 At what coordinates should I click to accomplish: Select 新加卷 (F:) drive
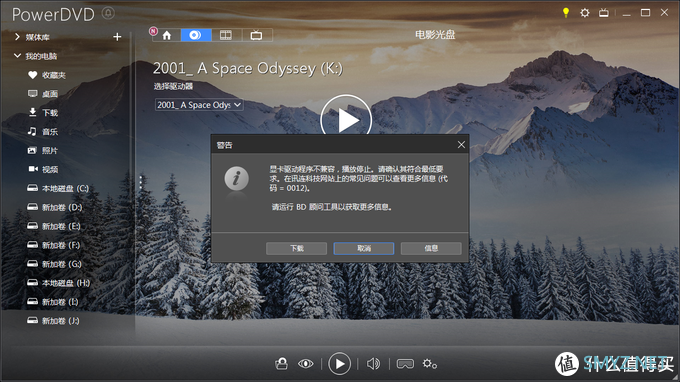coord(54,245)
